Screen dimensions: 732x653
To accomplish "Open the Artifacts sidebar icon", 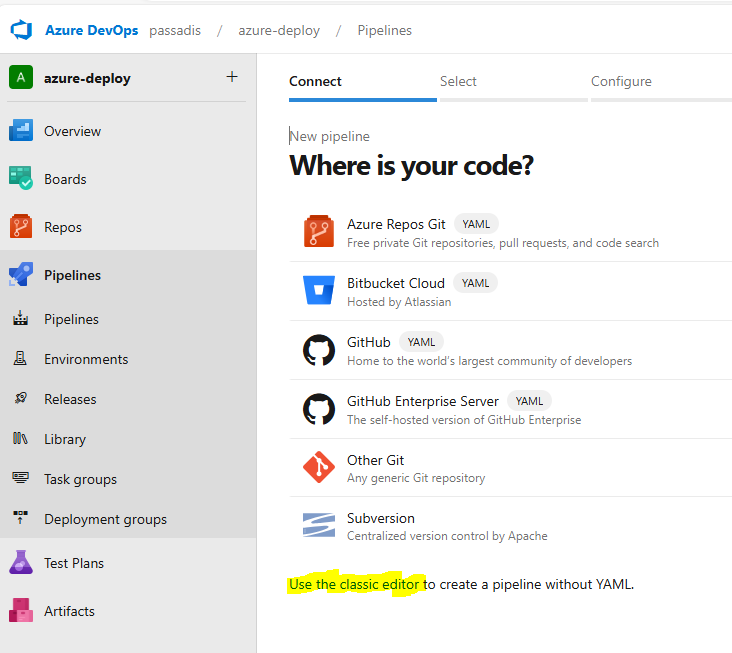I will (21, 611).
